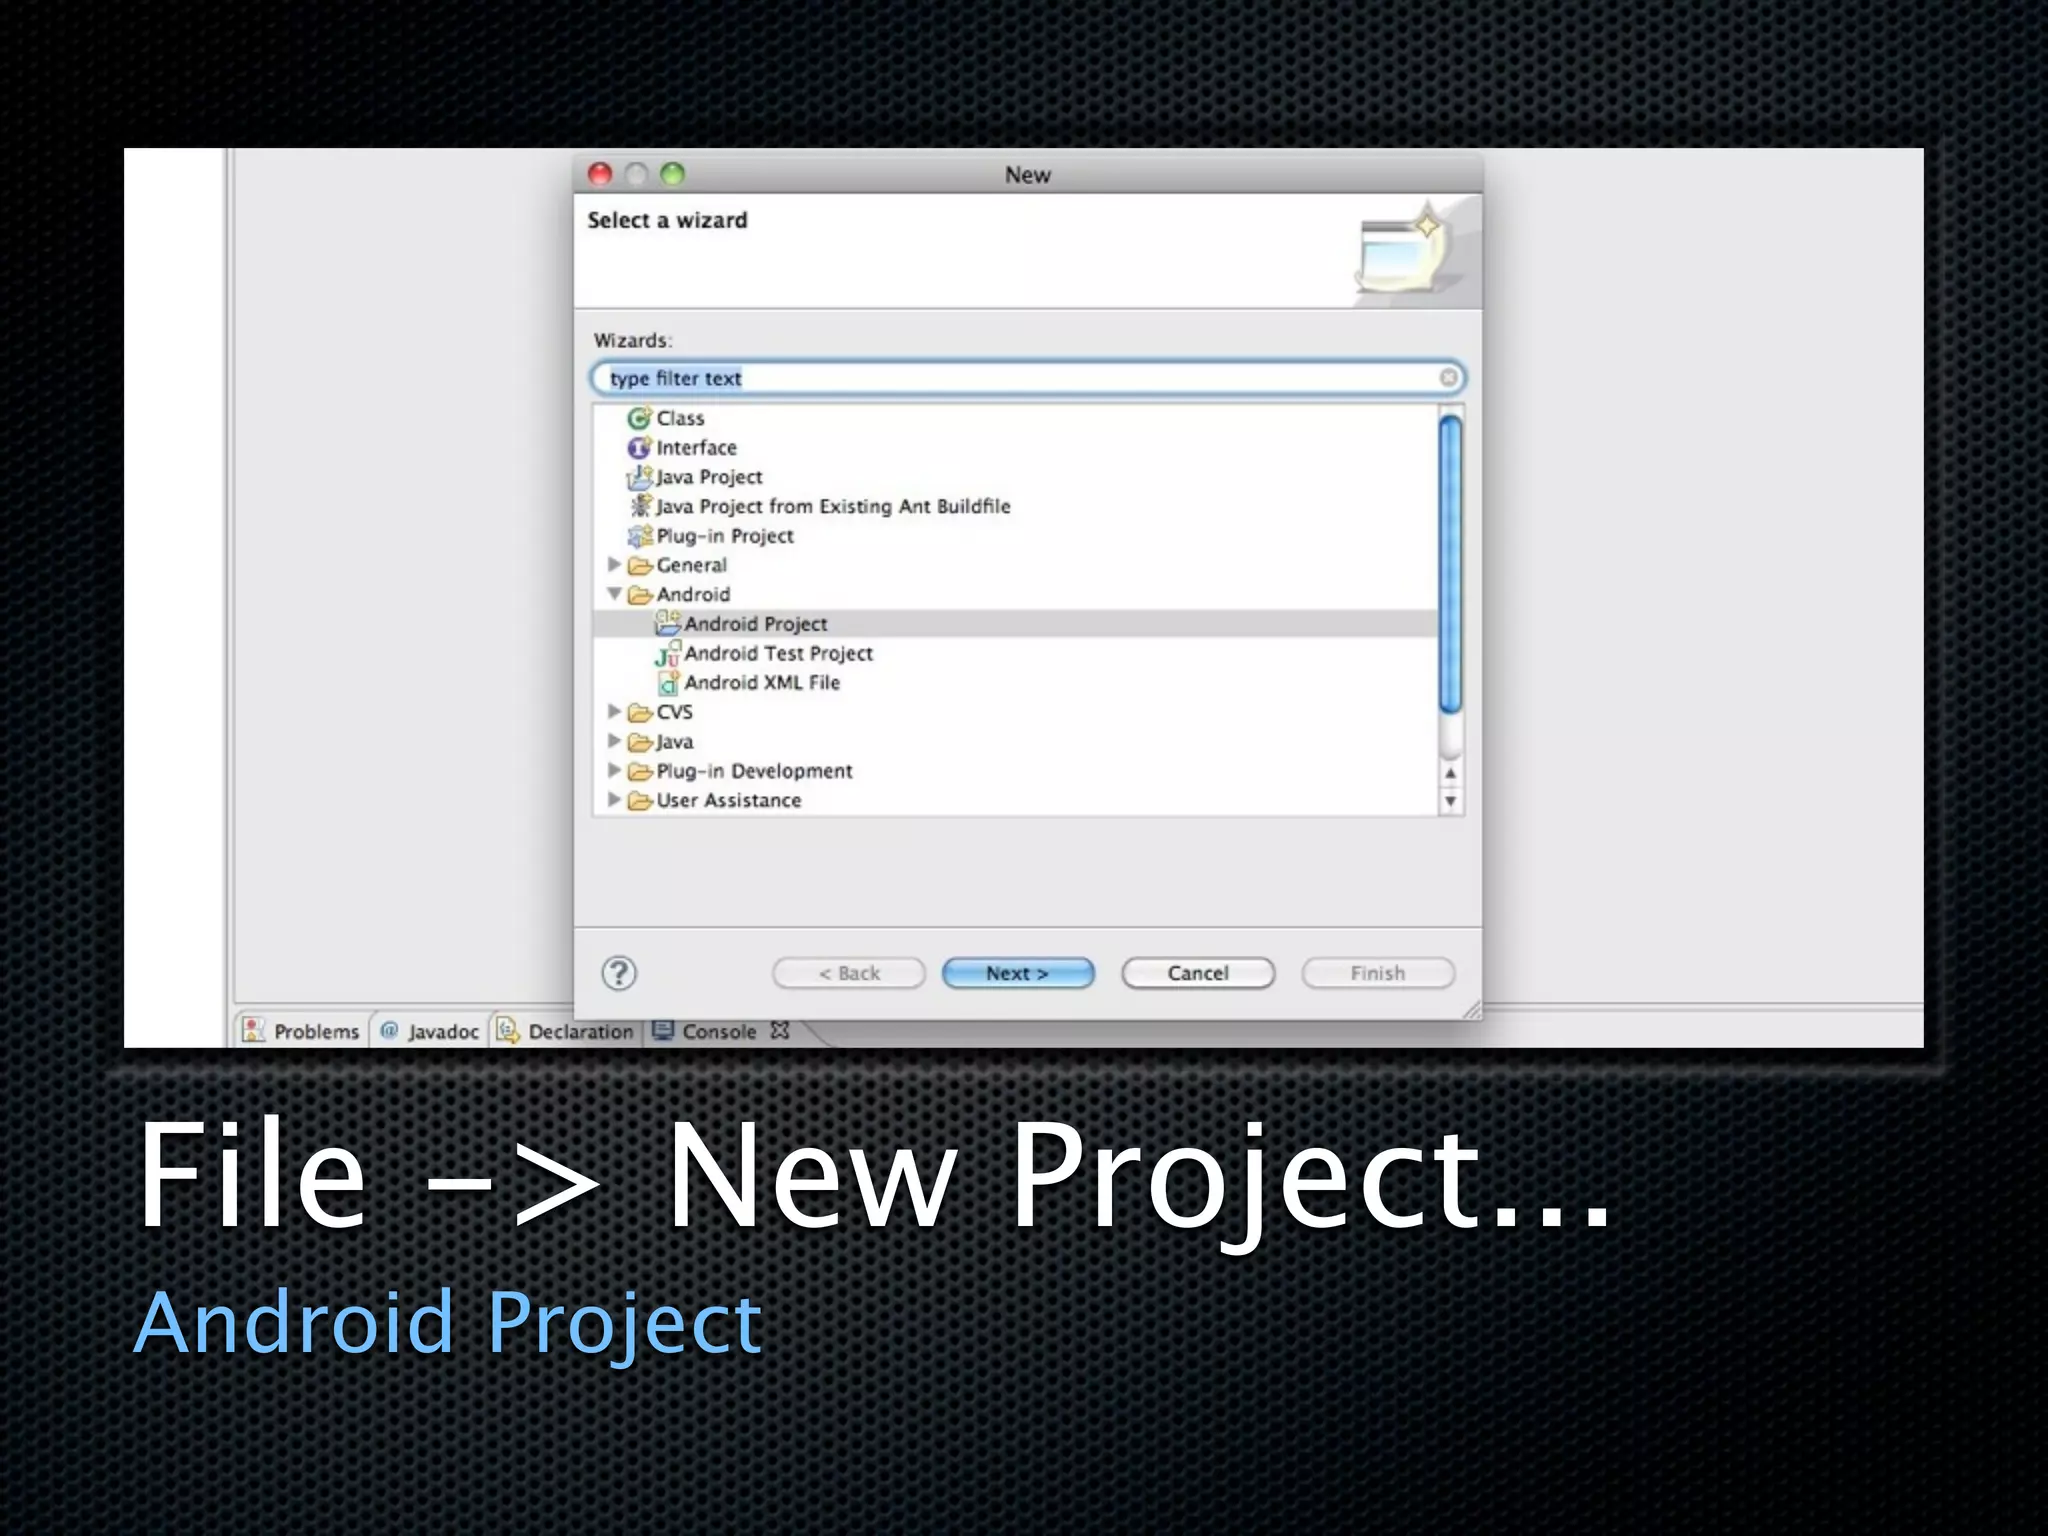Close the Console view with its X icon
This screenshot has width=2048, height=1536.
coord(780,1030)
